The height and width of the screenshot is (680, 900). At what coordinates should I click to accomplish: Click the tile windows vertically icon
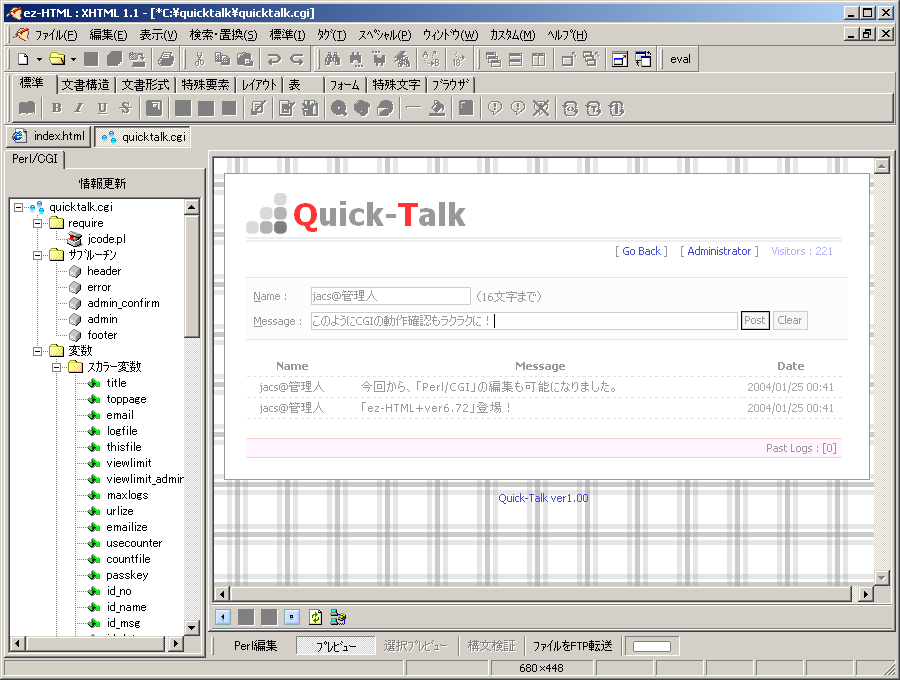pos(538,59)
